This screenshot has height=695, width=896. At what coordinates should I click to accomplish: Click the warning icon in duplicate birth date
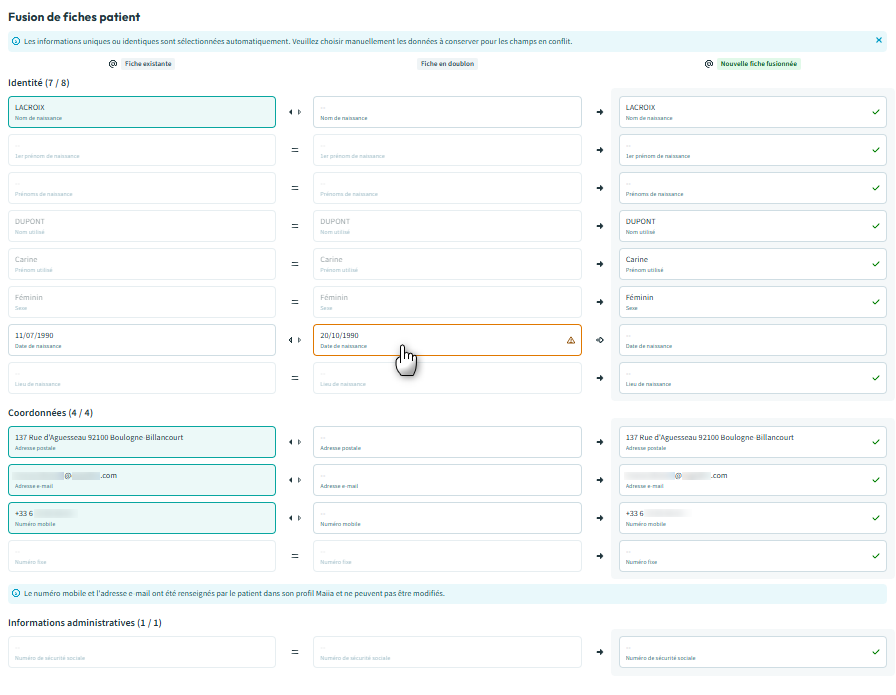click(x=571, y=340)
